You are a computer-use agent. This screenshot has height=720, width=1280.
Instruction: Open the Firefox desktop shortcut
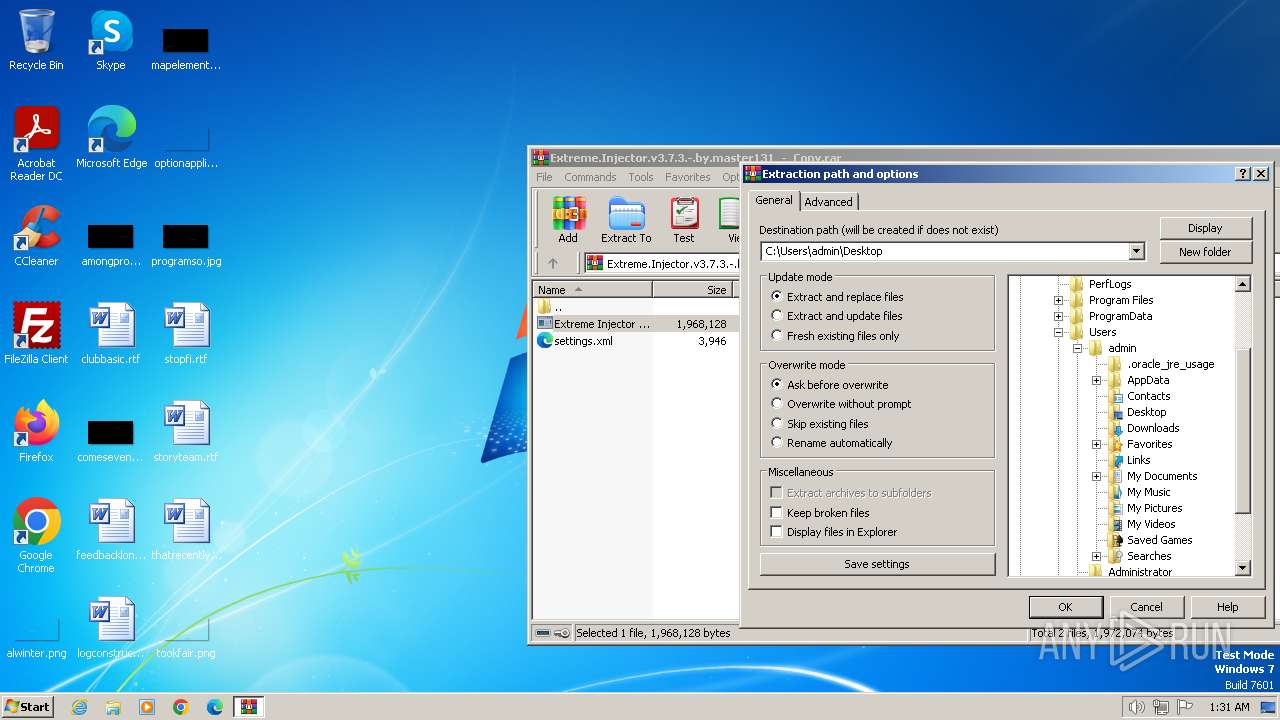[36, 432]
